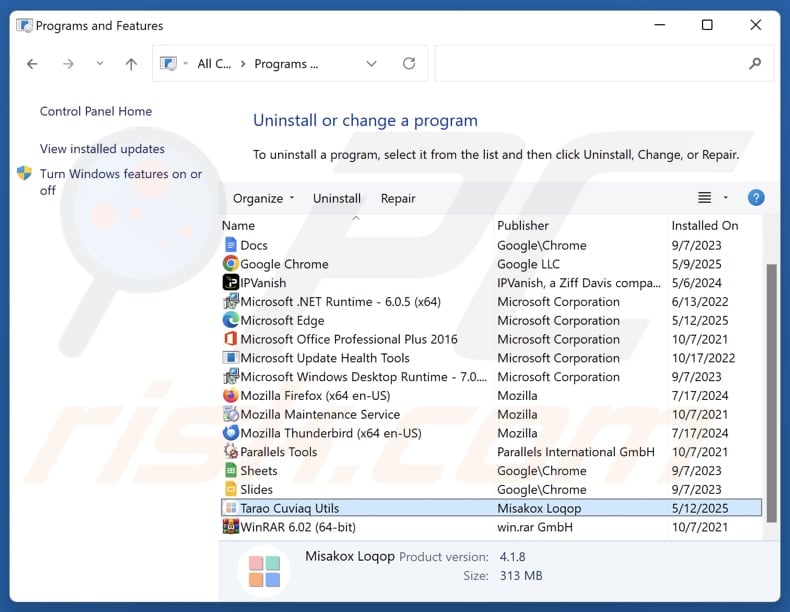The width and height of the screenshot is (790, 612).
Task: Open Control Panel Home link
Action: [x=96, y=111]
